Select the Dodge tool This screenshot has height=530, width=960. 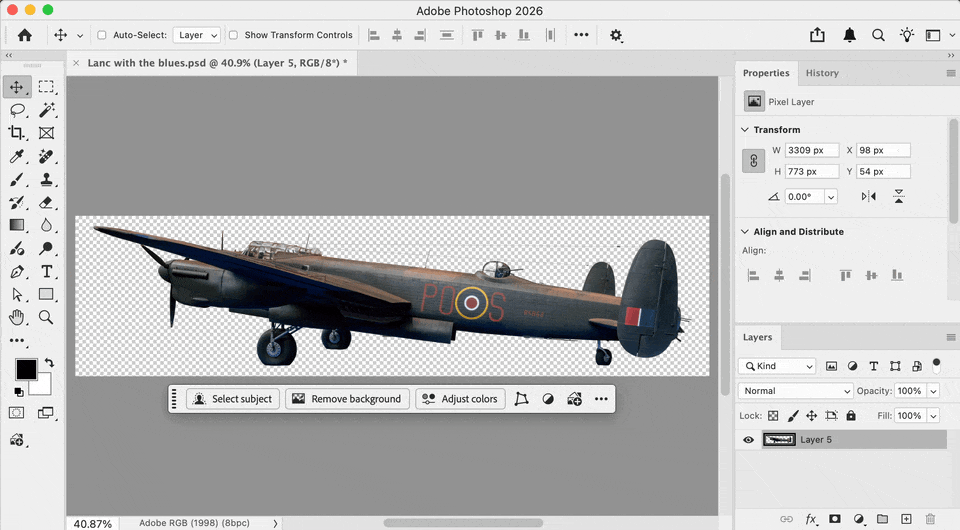pyautogui.click(x=46, y=248)
